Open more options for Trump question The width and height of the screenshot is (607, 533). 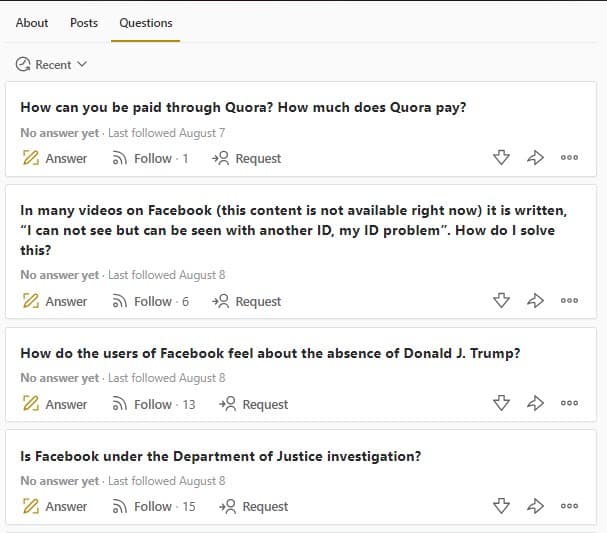(569, 403)
